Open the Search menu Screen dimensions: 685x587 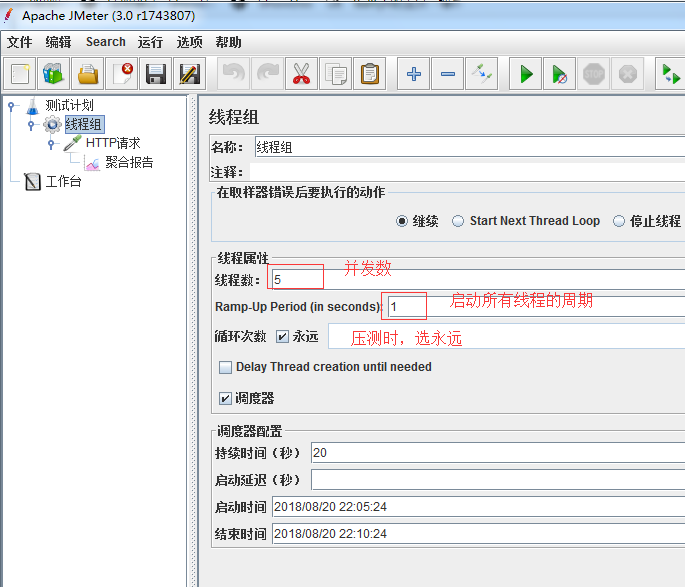pos(106,42)
